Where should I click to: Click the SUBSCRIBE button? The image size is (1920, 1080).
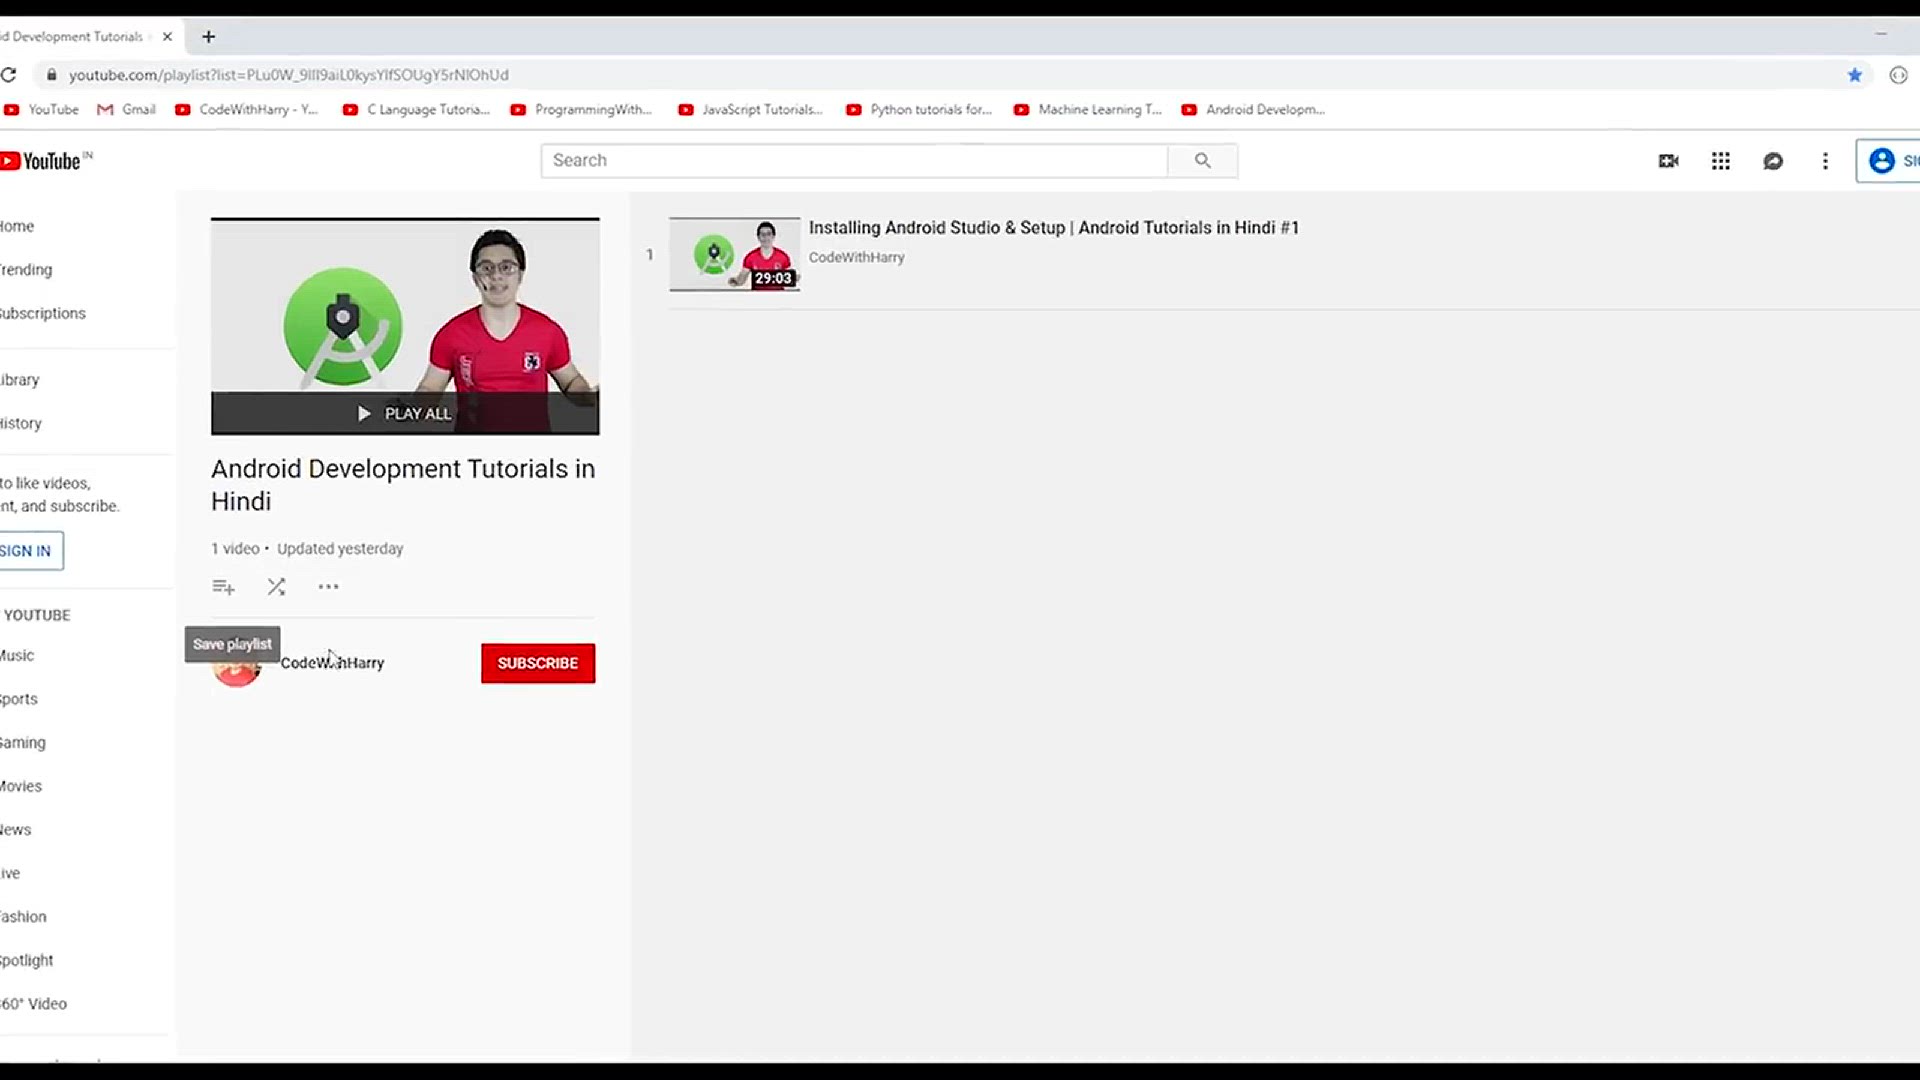(538, 663)
